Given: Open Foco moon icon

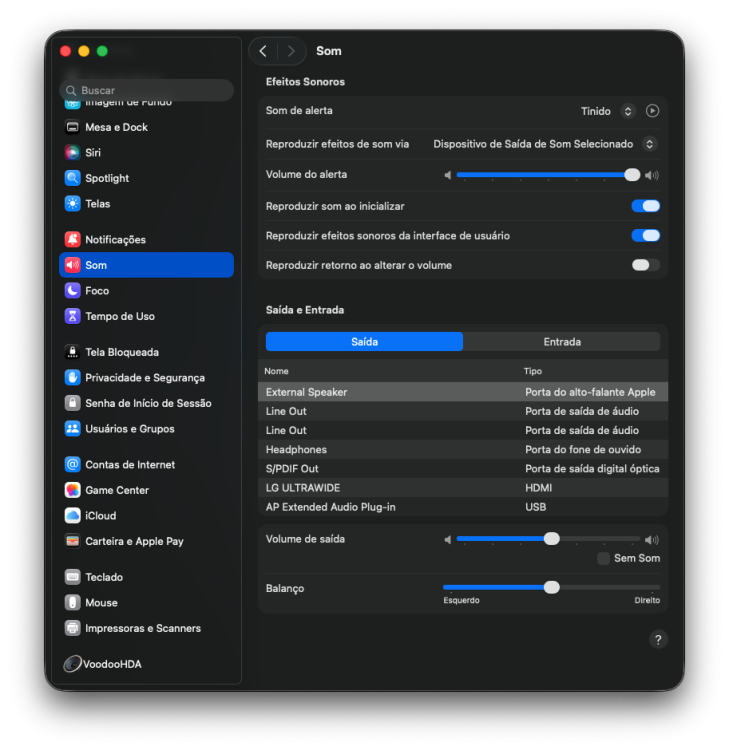Looking at the screenshot, I should [x=72, y=290].
